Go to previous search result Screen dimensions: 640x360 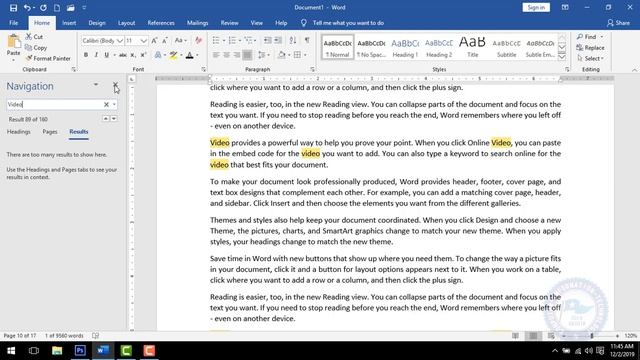coord(106,119)
